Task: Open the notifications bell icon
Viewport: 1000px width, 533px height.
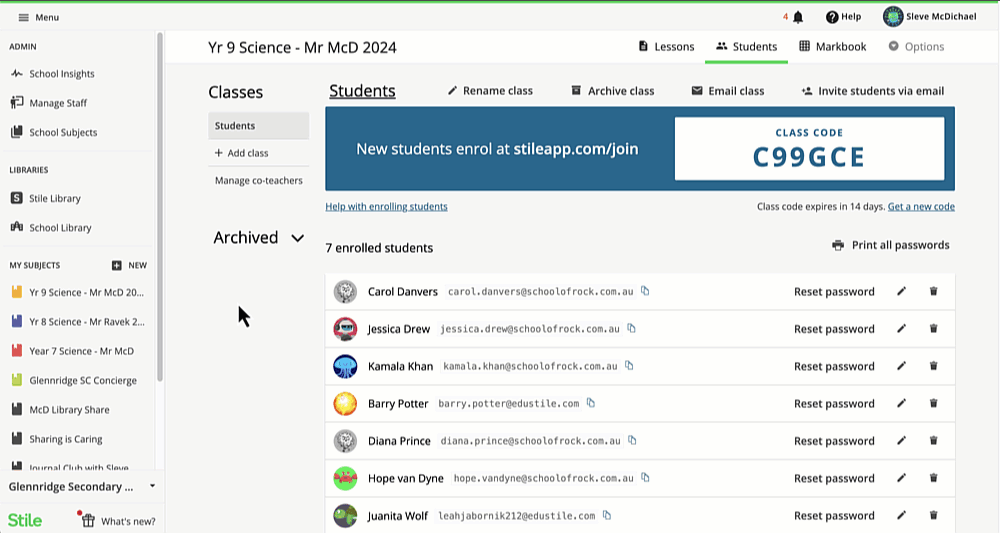Action: [x=798, y=17]
